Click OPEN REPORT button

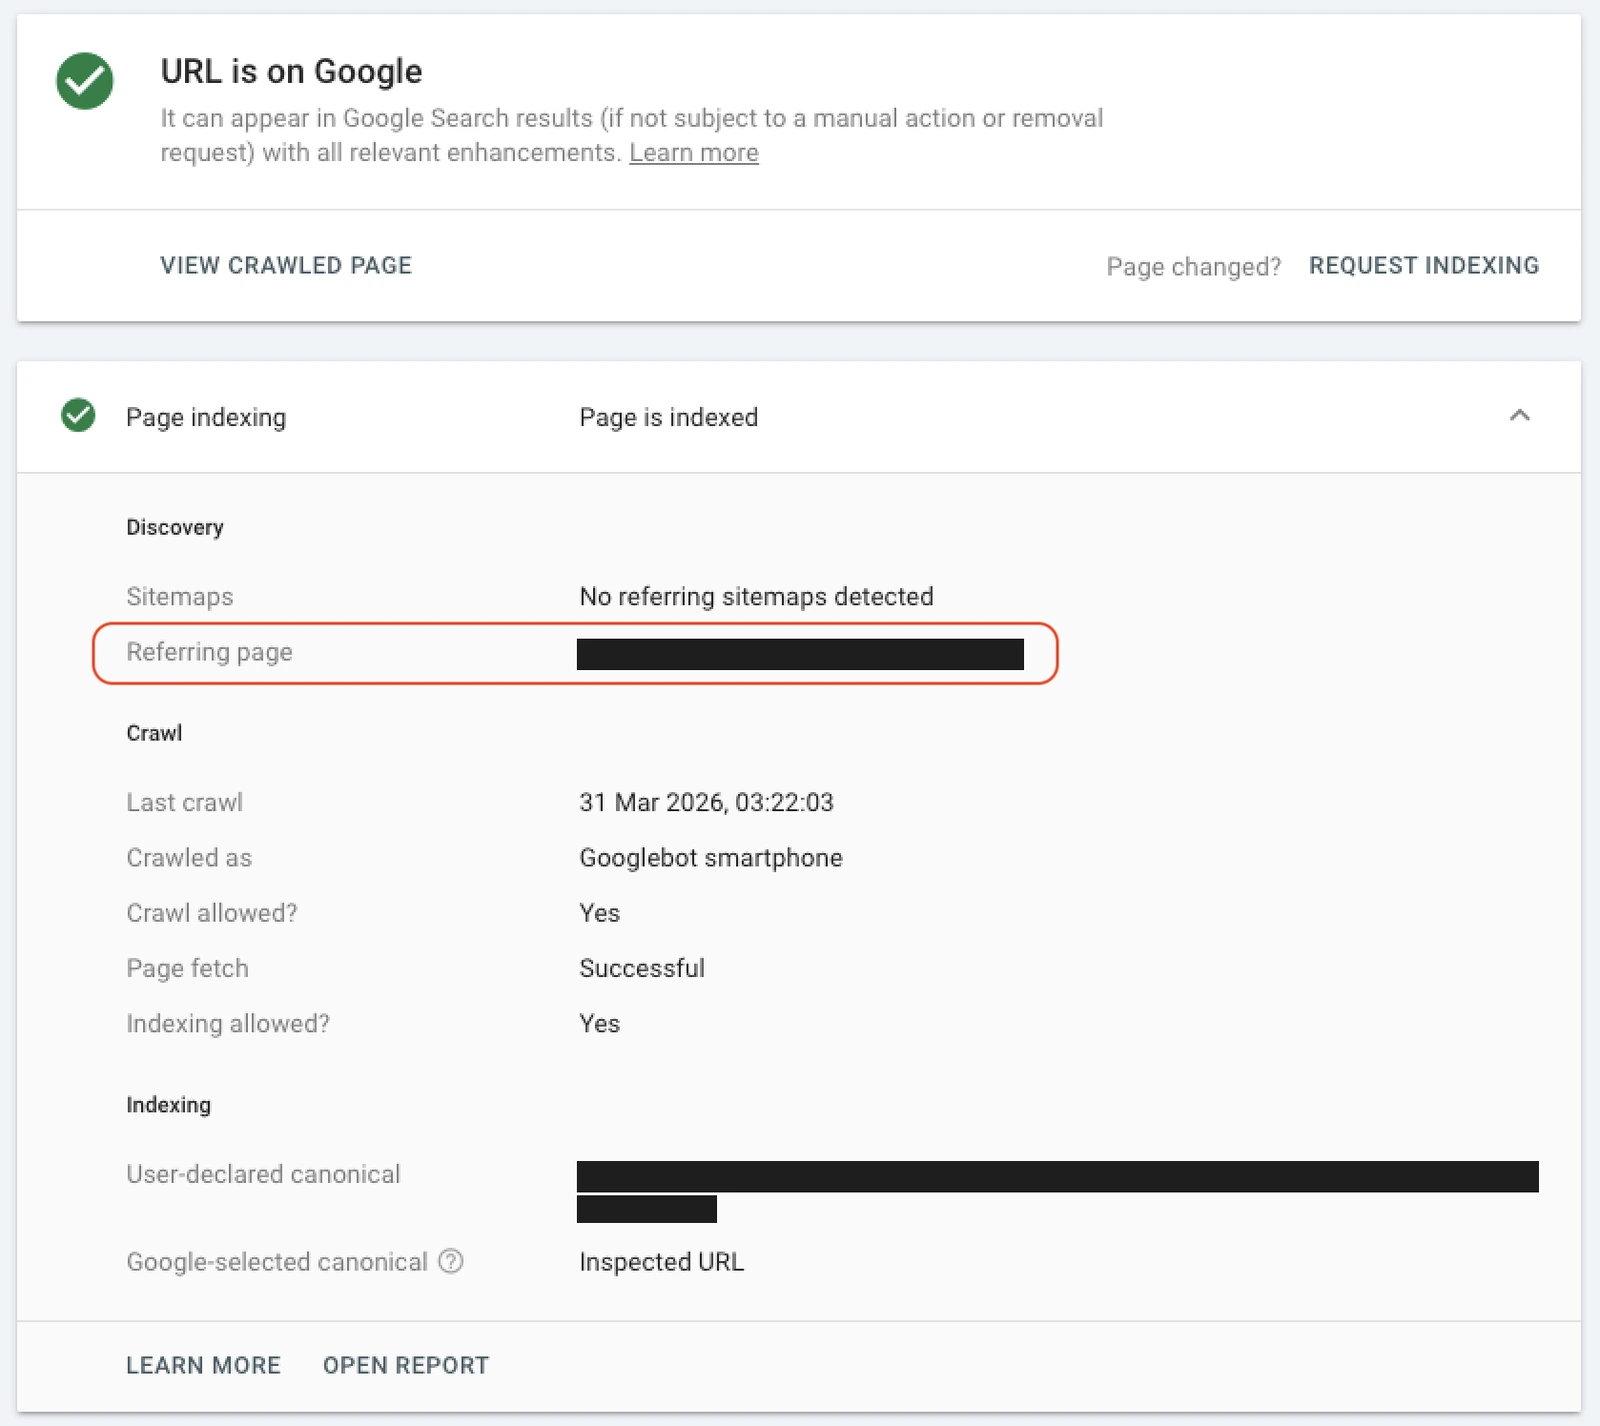click(x=406, y=1365)
